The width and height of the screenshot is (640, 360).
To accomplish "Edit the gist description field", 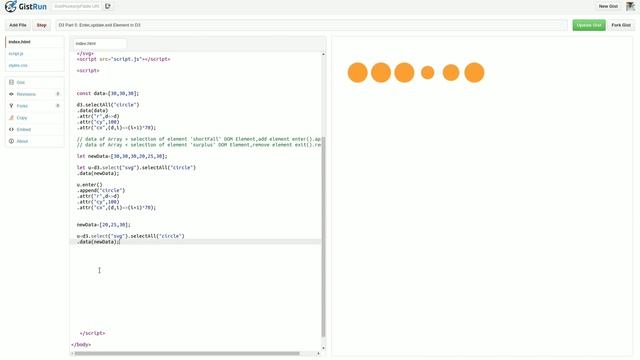I will click(x=311, y=25).
